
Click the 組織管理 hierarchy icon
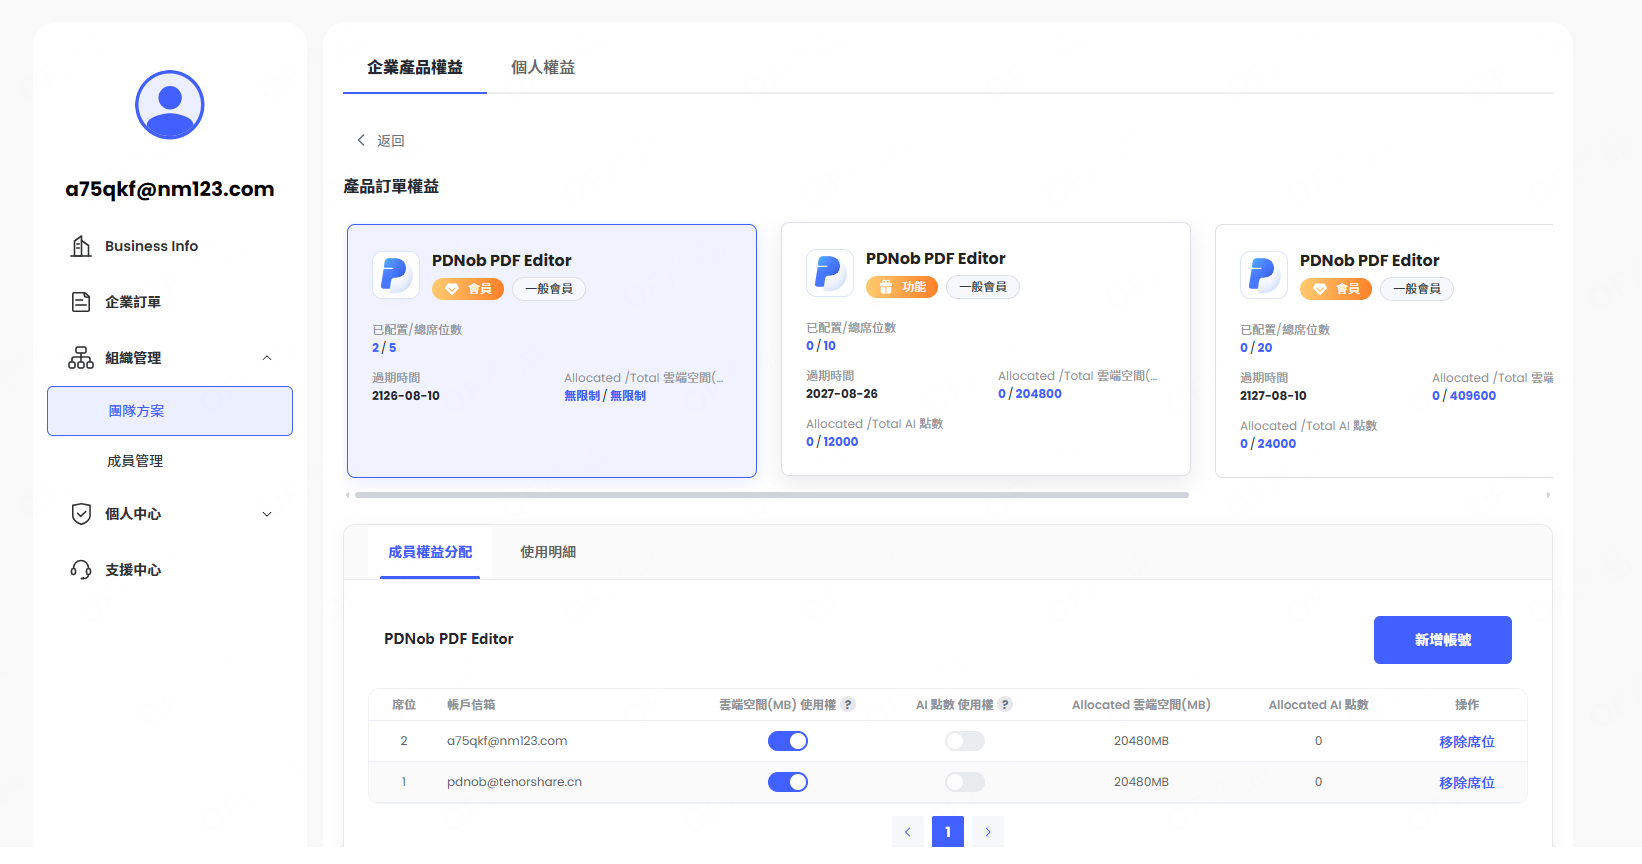click(x=81, y=358)
